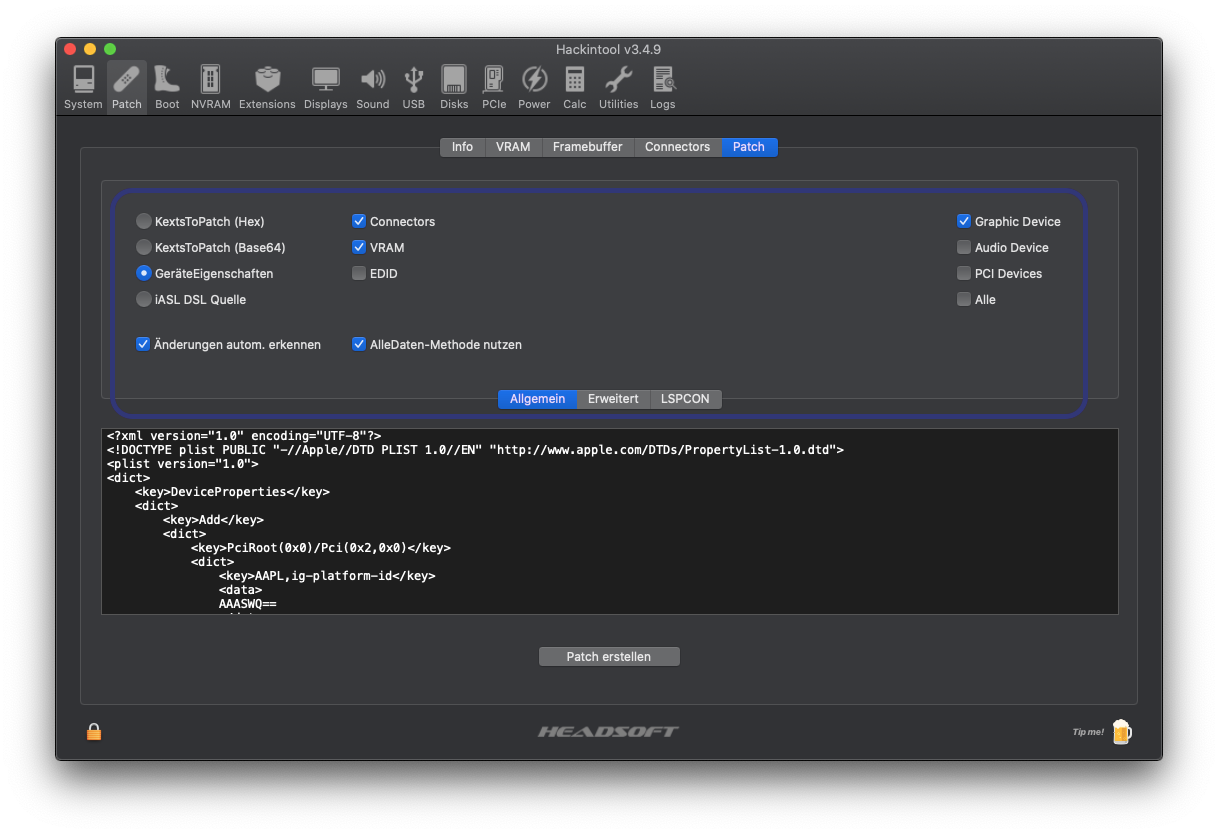Viewport: 1218px width, 834px height.
Task: Click the xml version declaration line
Action: click(x=244, y=436)
